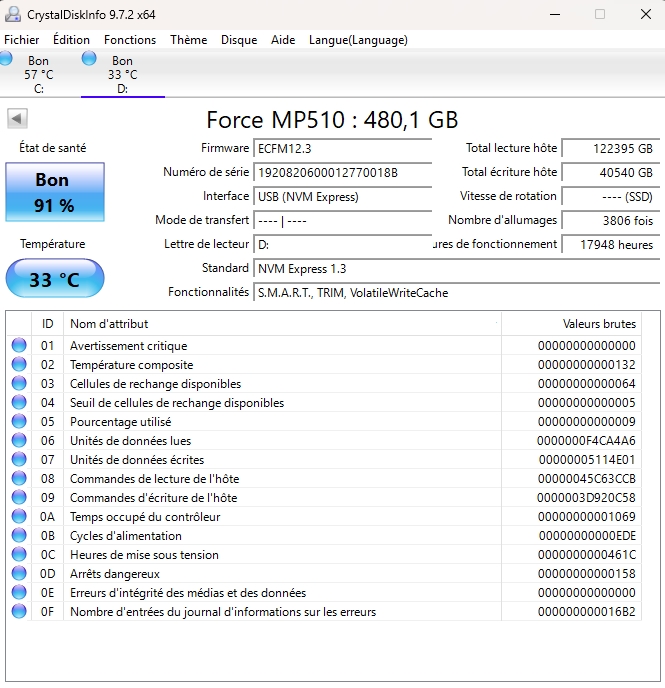Open the Fichier menu
The image size is (665, 688).
[x=22, y=40]
